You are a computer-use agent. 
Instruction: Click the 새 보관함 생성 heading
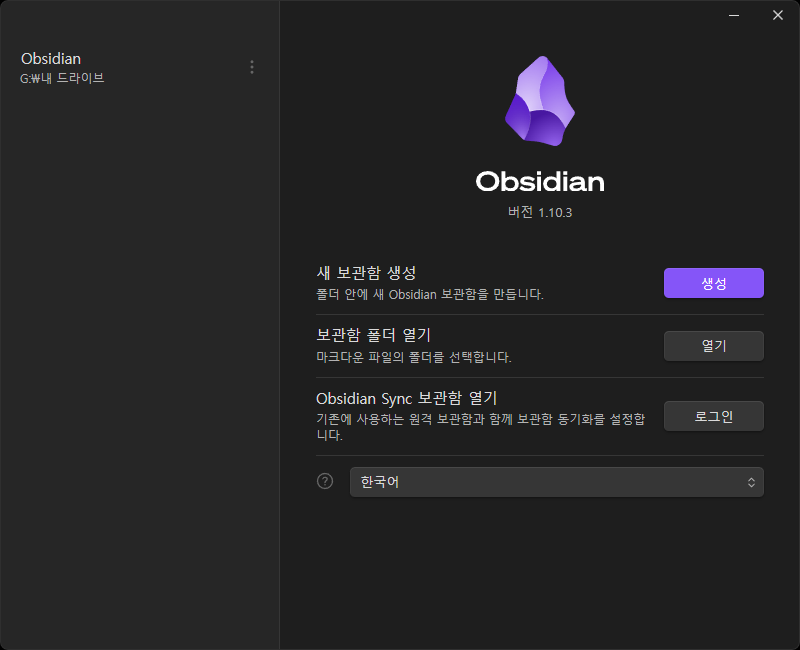click(366, 273)
